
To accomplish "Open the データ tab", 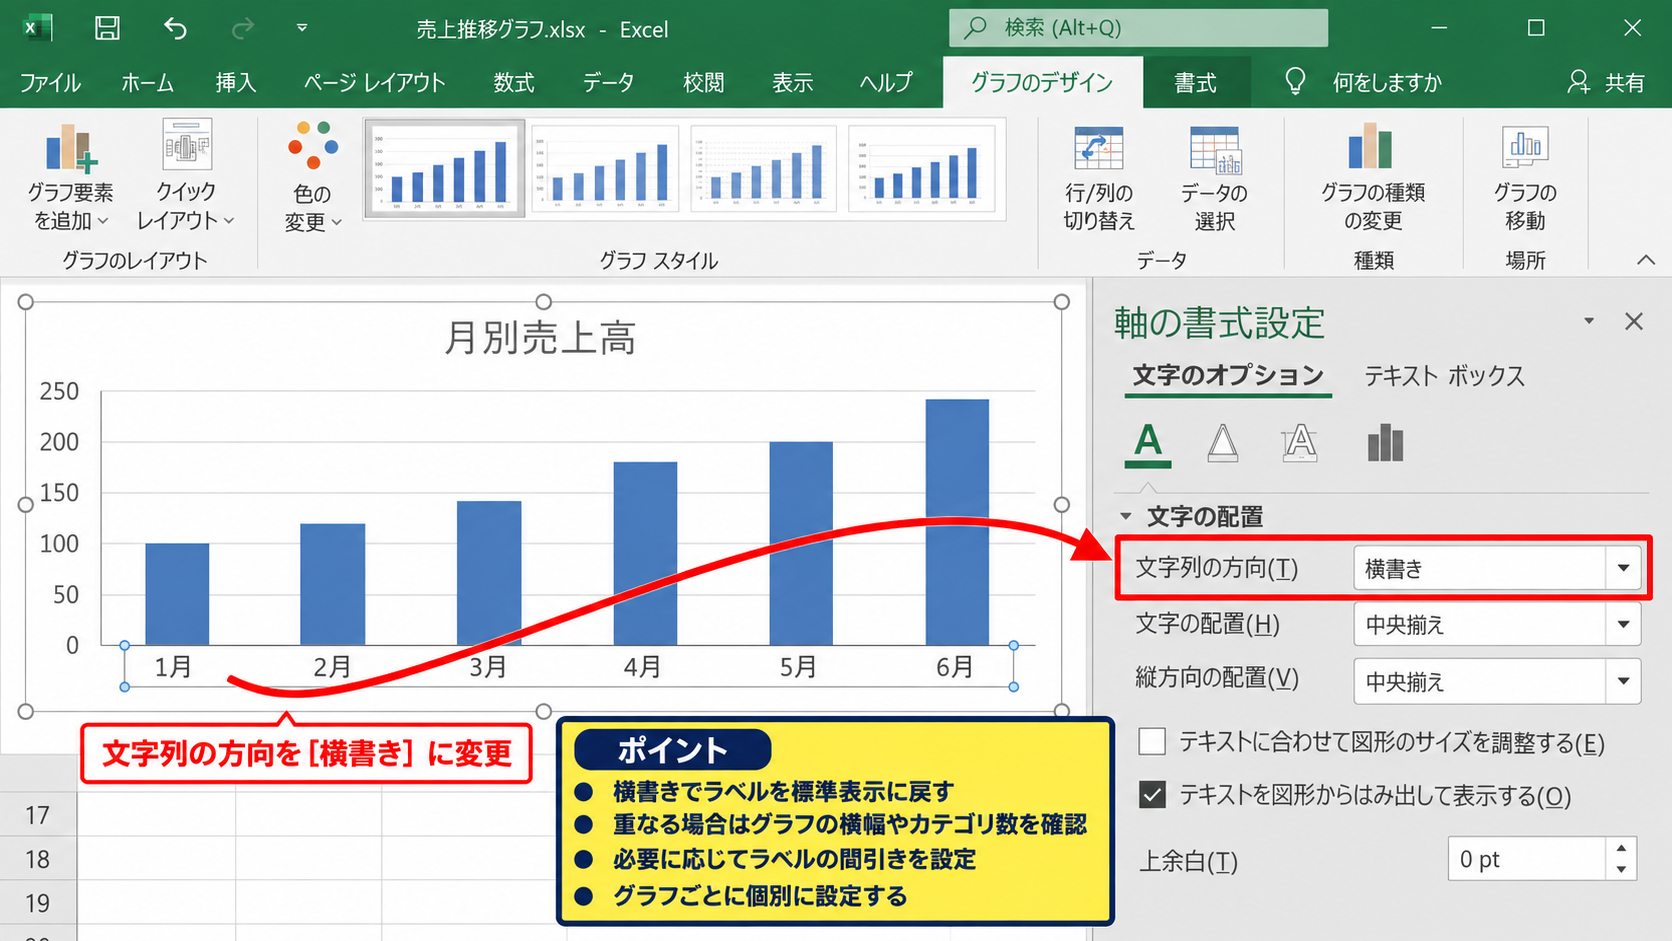I will click(608, 83).
